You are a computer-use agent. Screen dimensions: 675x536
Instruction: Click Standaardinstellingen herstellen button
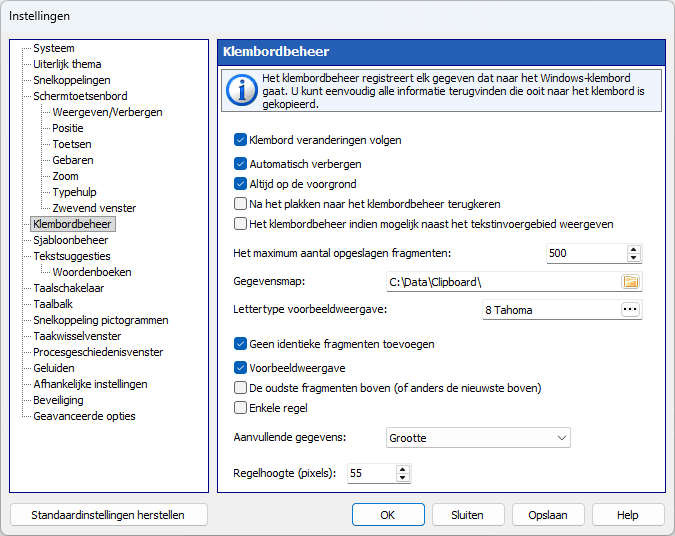tap(108, 515)
